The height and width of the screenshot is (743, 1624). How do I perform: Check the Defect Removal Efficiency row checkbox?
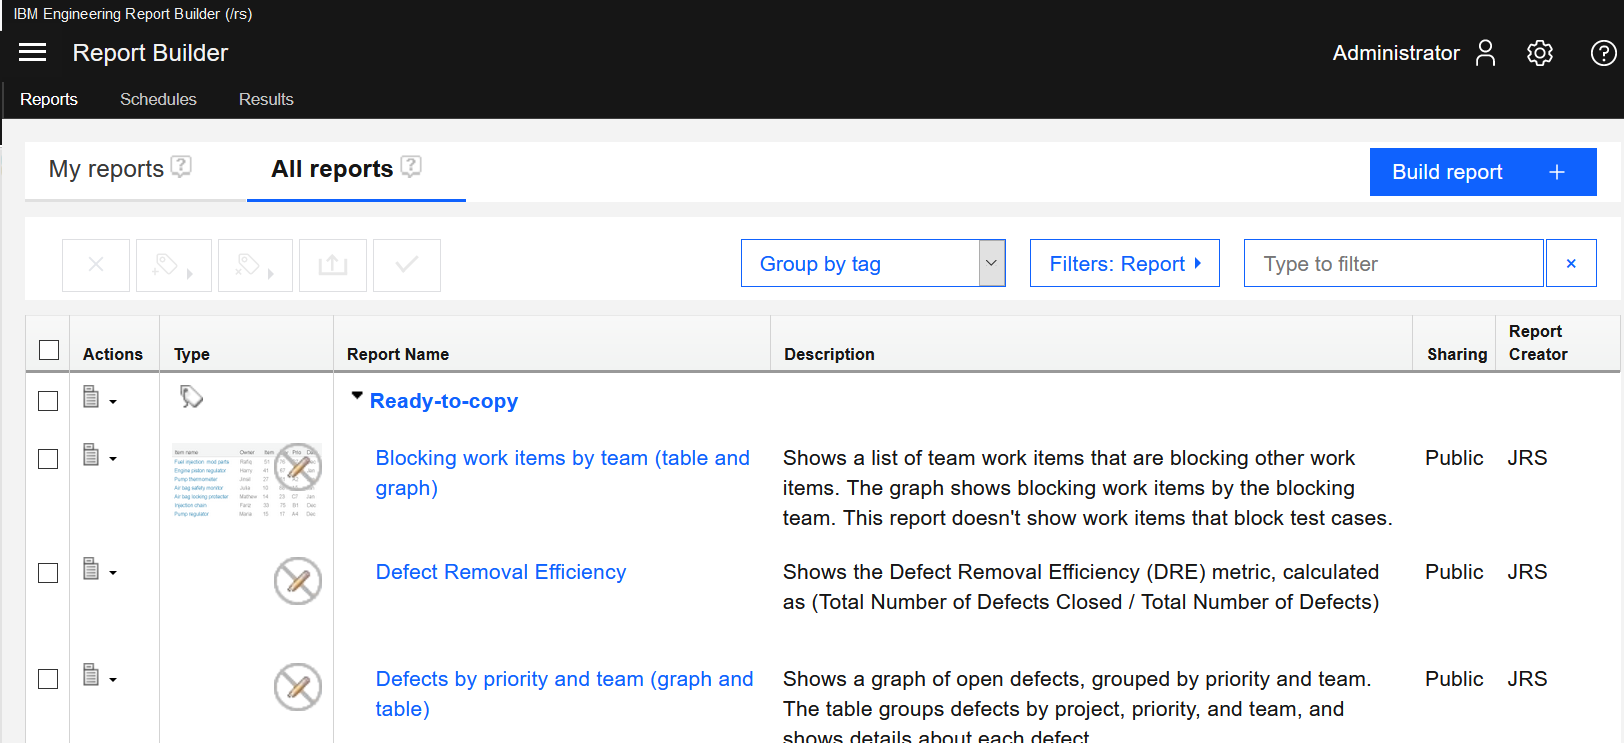pos(48,573)
